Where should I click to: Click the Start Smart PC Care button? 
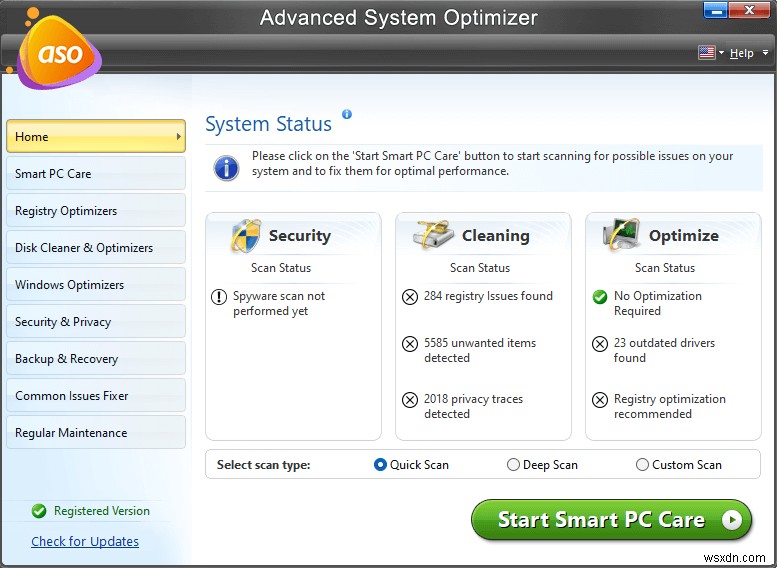click(x=611, y=520)
